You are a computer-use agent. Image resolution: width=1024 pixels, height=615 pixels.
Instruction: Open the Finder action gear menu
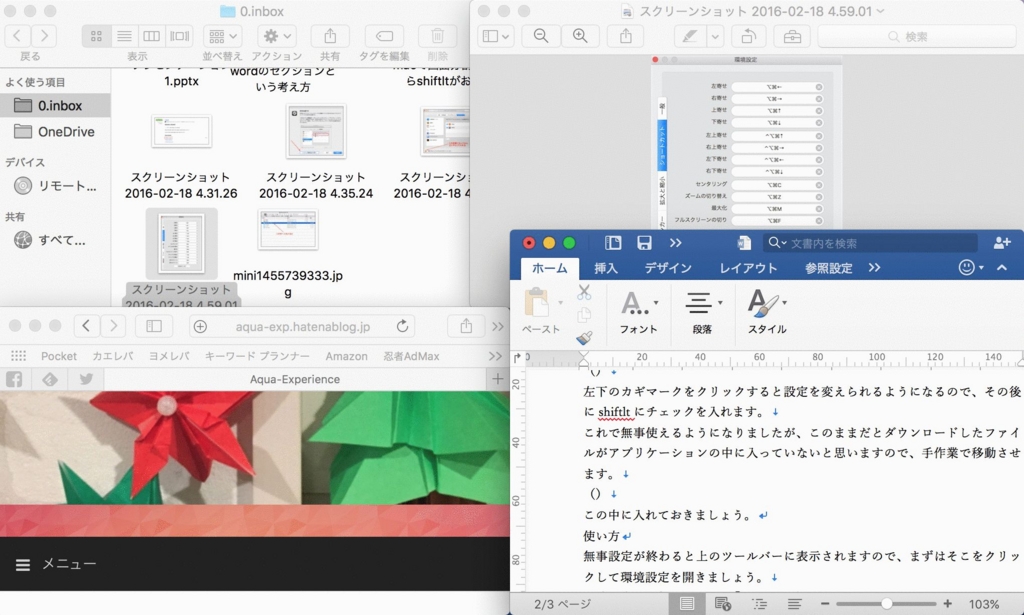276,36
